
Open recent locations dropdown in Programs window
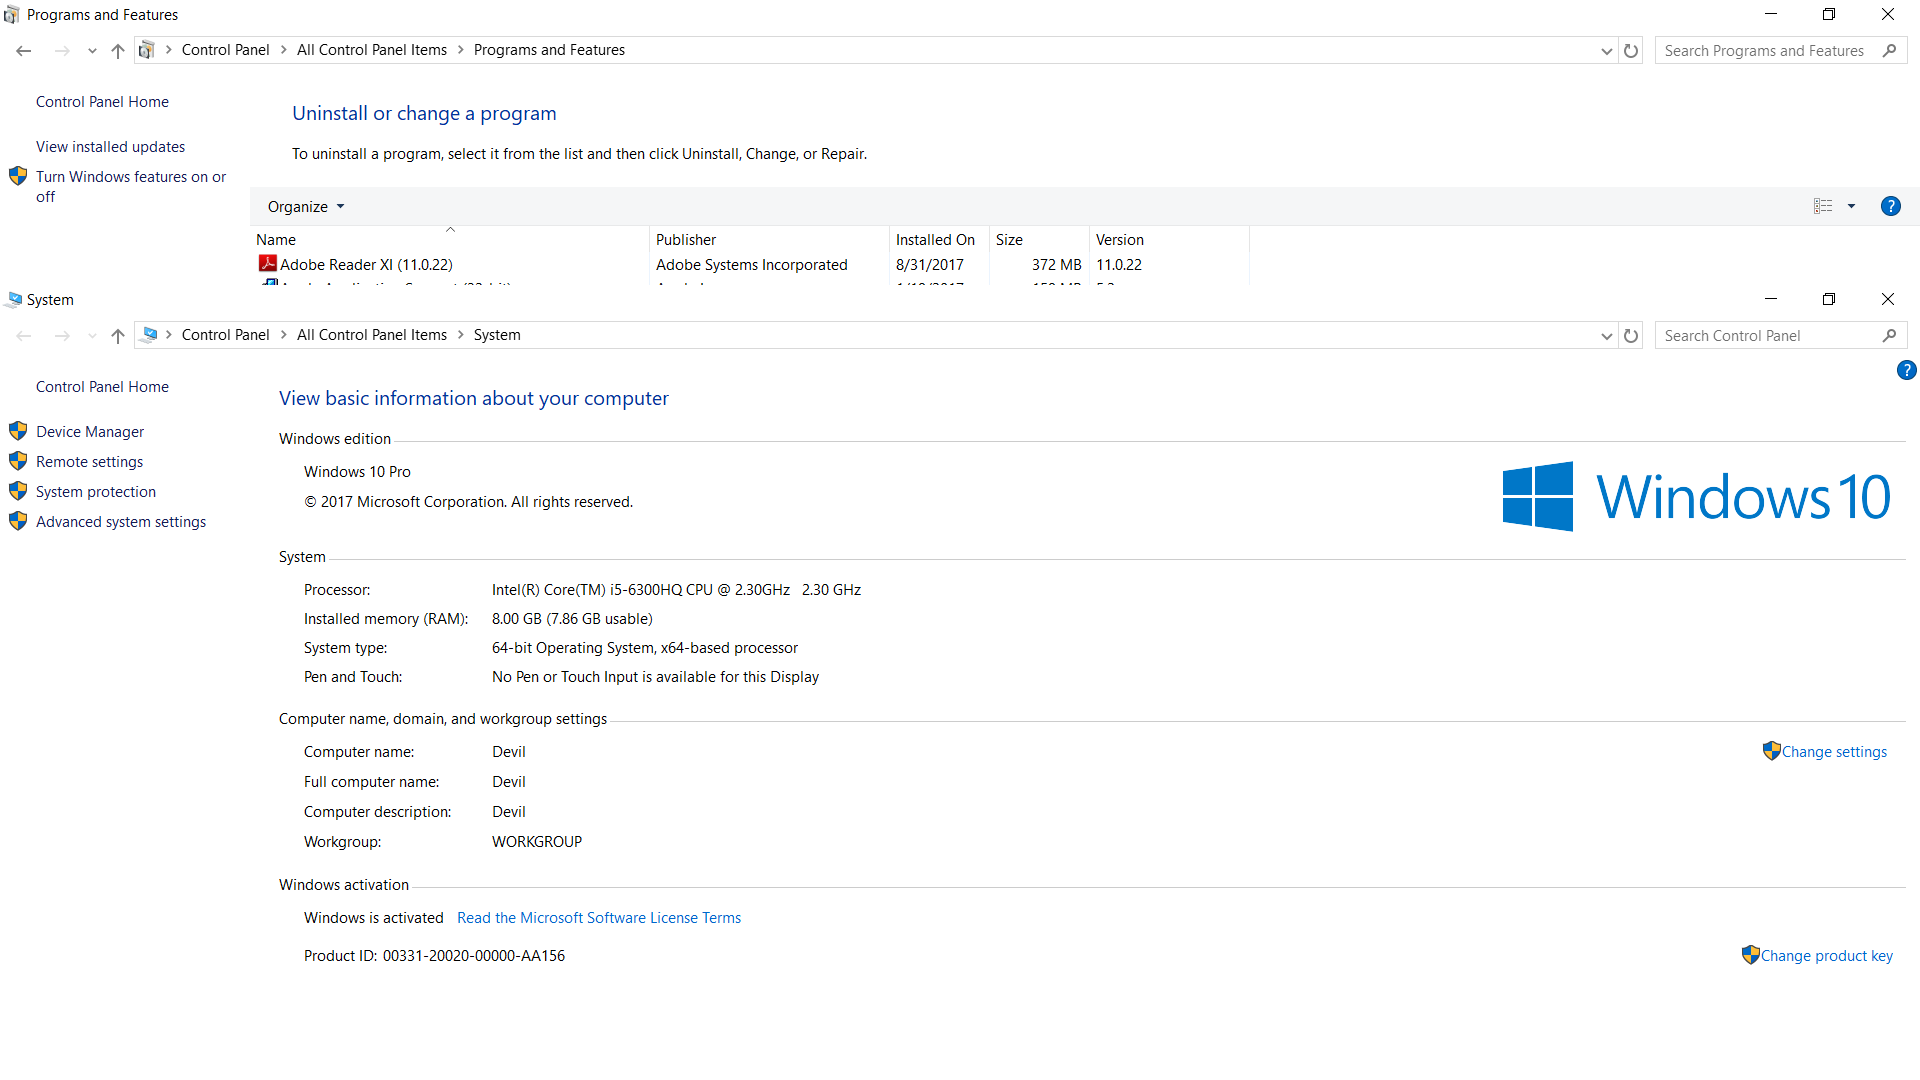click(92, 51)
